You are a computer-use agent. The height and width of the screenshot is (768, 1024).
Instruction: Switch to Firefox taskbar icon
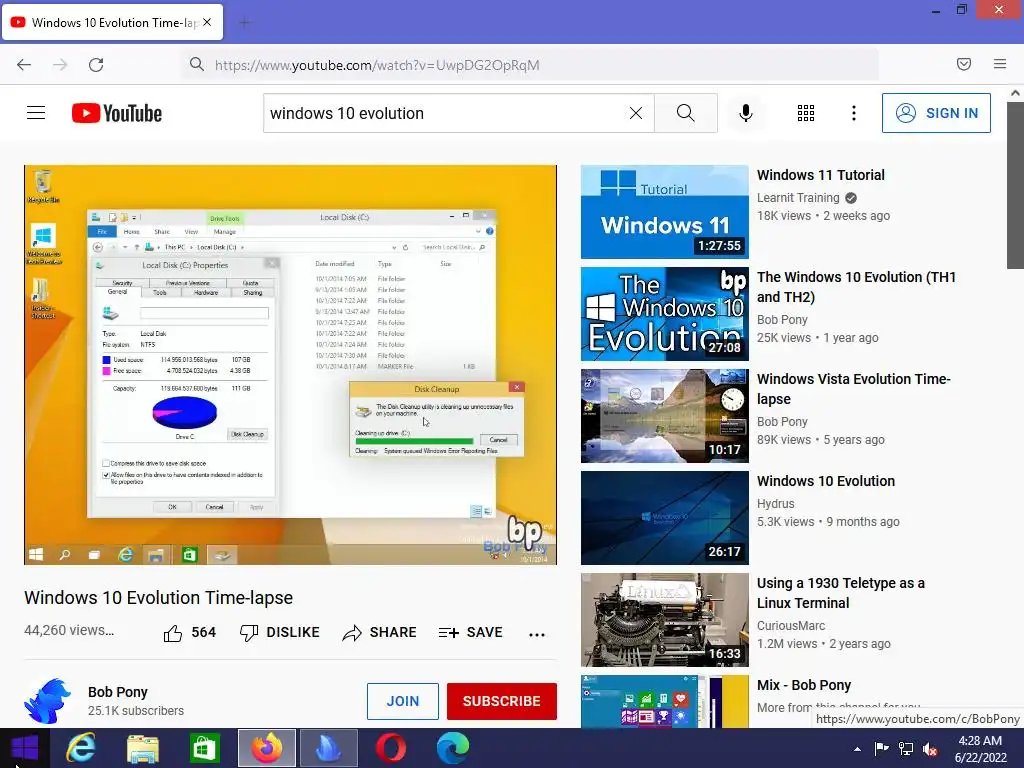pyautogui.click(x=266, y=748)
